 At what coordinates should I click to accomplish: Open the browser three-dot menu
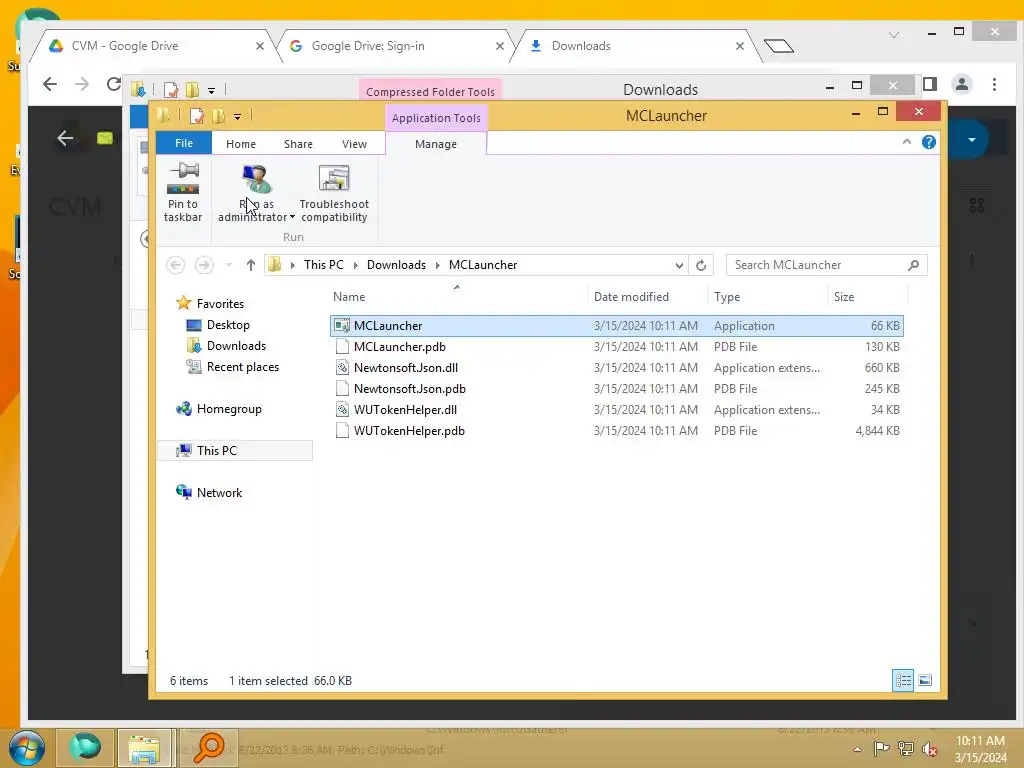coord(994,84)
